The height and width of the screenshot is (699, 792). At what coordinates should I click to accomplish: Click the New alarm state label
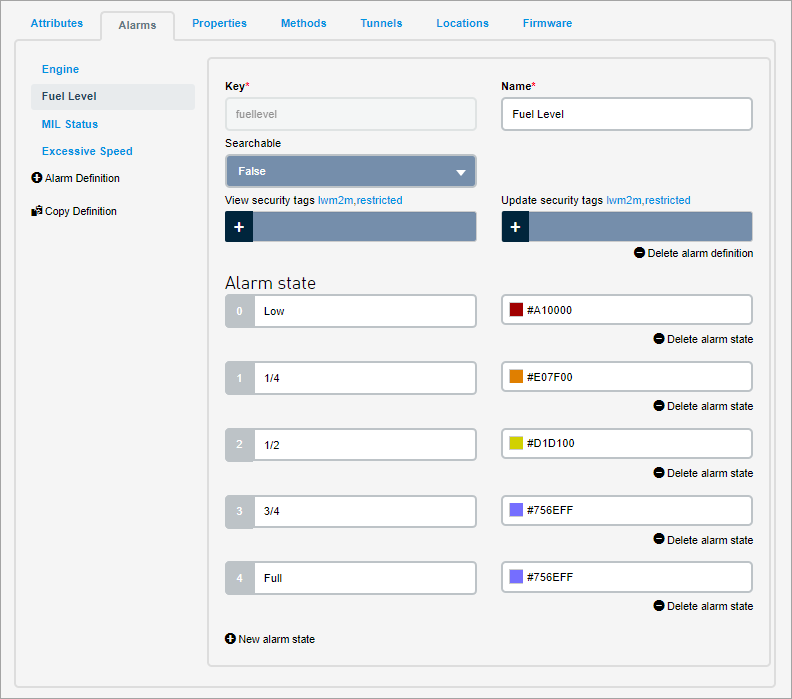tap(276, 639)
